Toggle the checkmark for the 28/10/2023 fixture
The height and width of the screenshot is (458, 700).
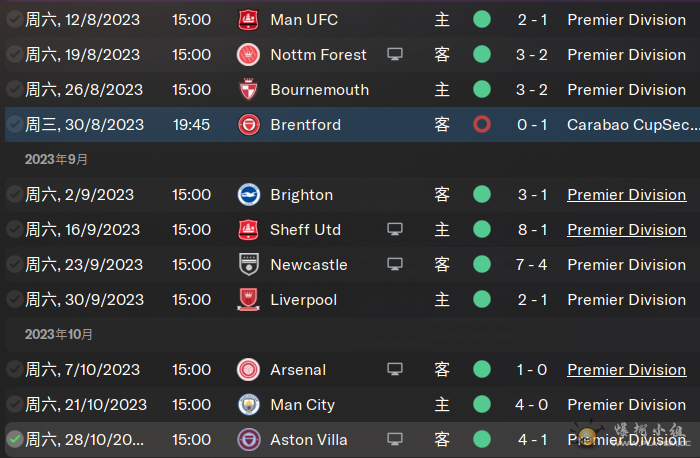pyautogui.click(x=15, y=440)
